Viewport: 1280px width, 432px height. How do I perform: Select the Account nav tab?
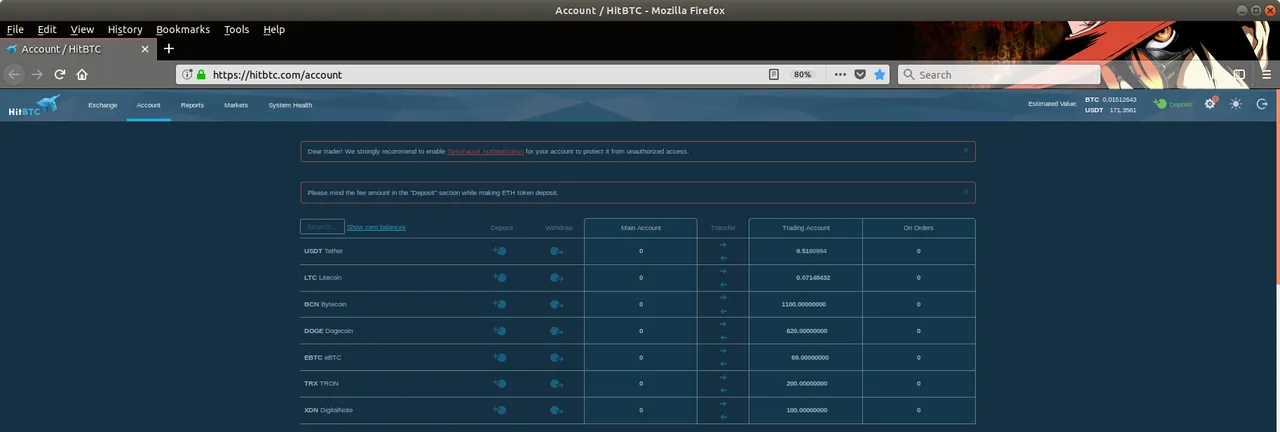coord(148,105)
